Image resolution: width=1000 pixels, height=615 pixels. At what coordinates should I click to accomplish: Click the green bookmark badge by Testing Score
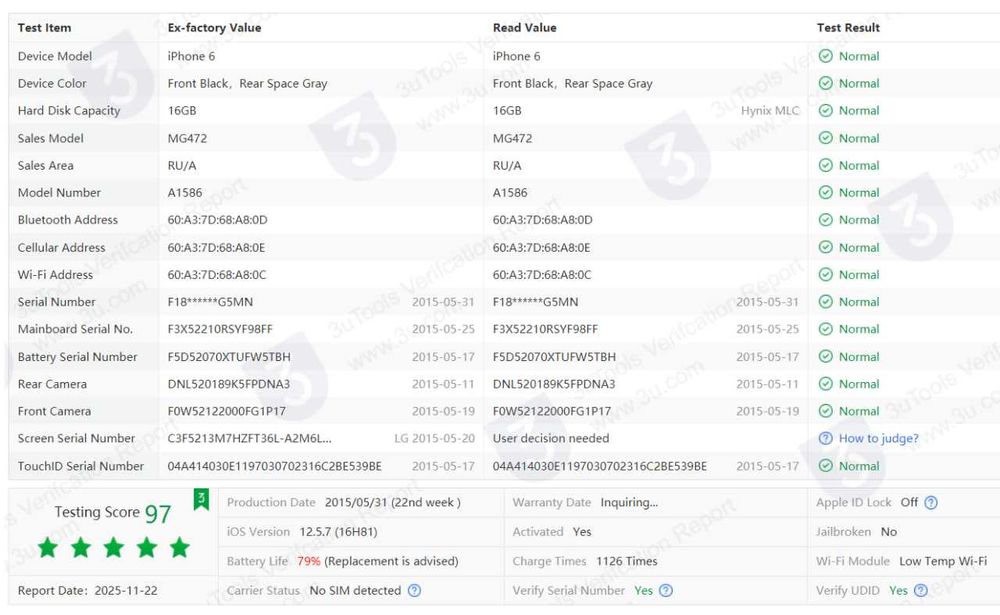coord(201,500)
